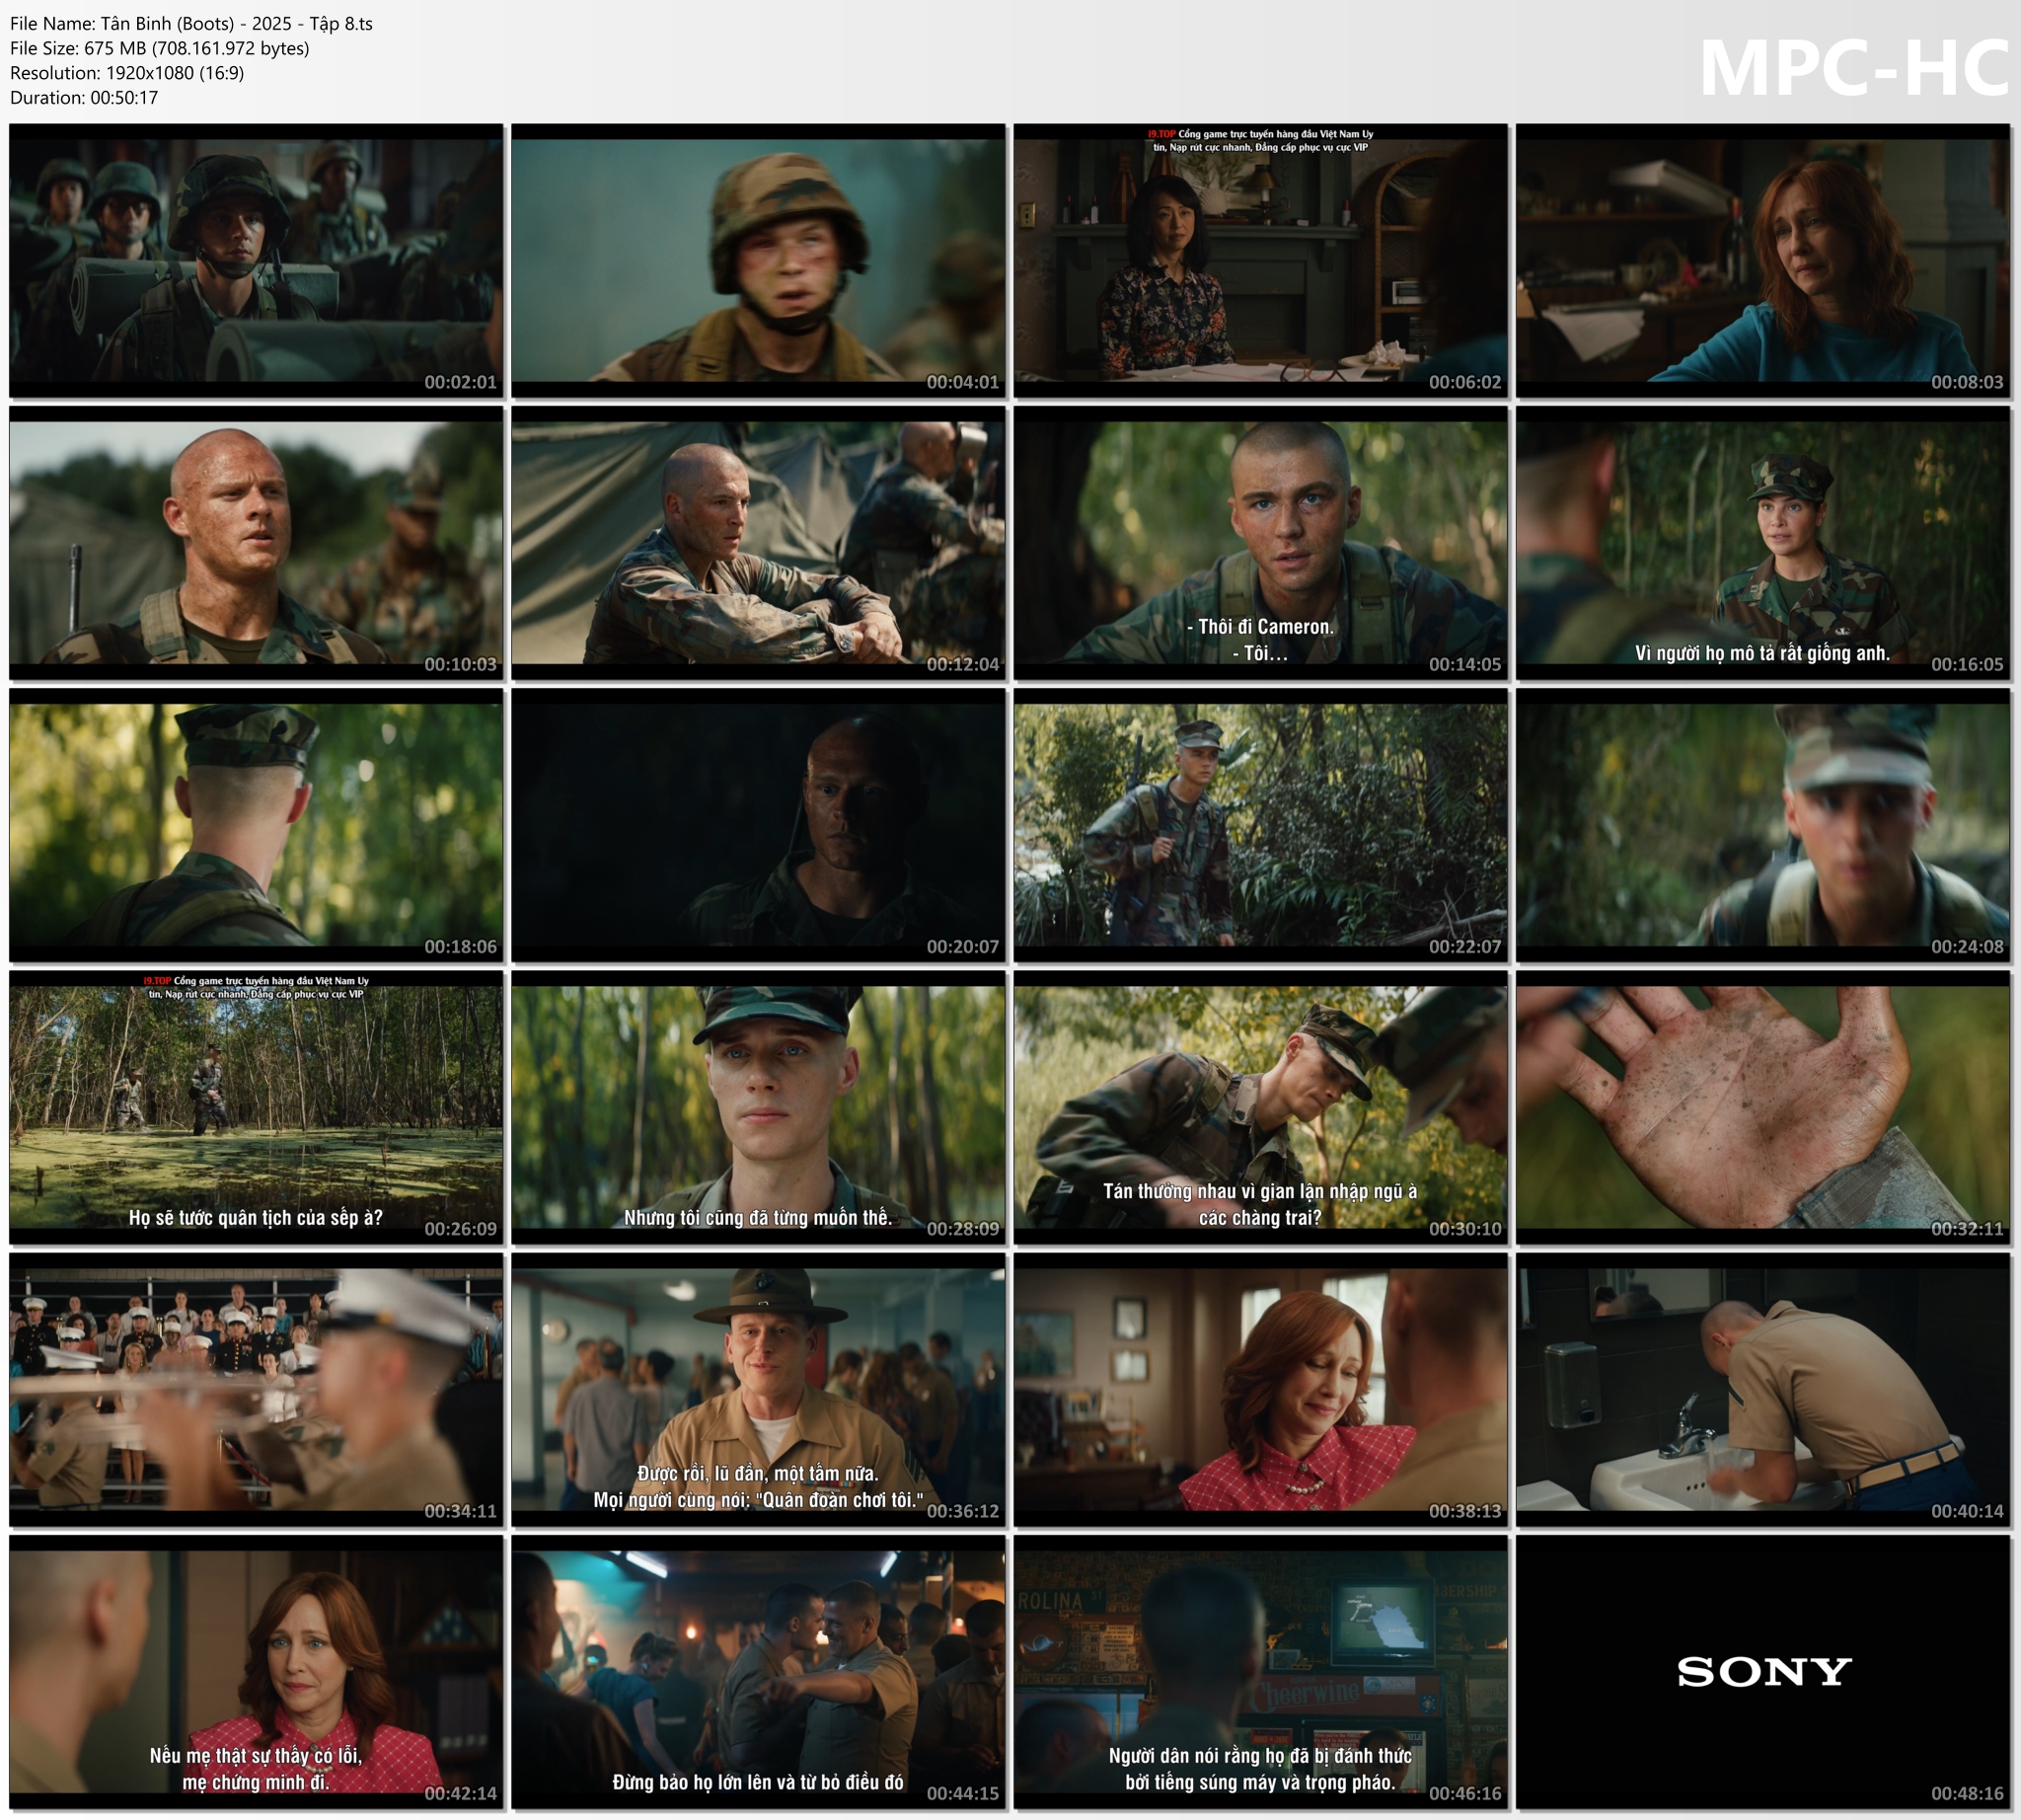Click the swamp scene thumbnail 00:26:09
The width and height of the screenshot is (2021, 1820).
(256, 1107)
